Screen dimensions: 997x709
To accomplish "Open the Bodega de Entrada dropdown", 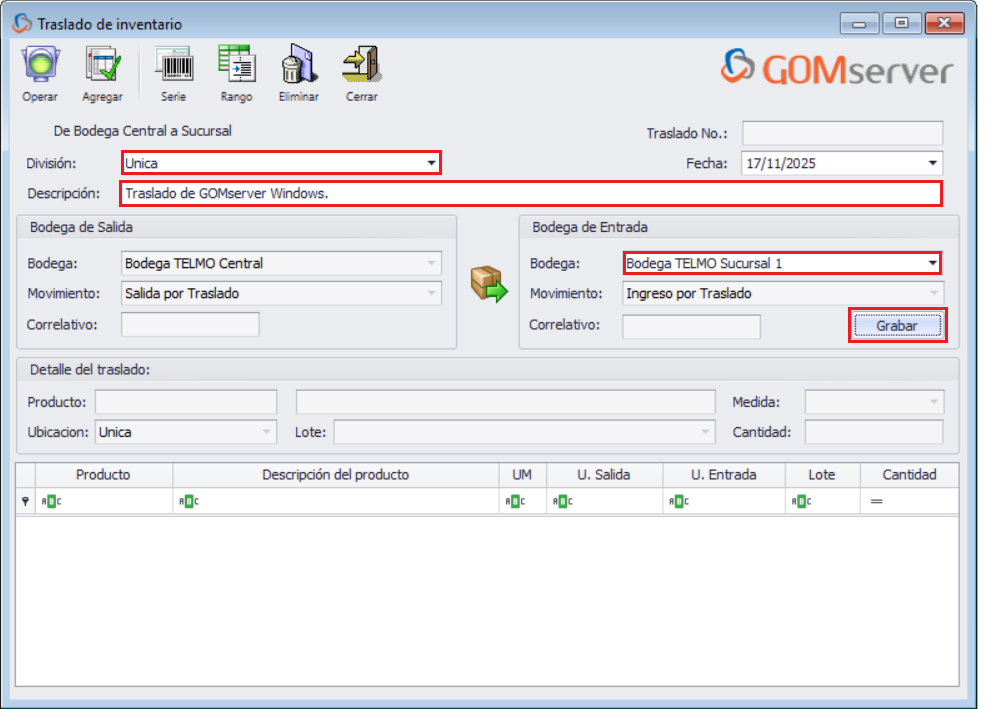I will click(932, 264).
